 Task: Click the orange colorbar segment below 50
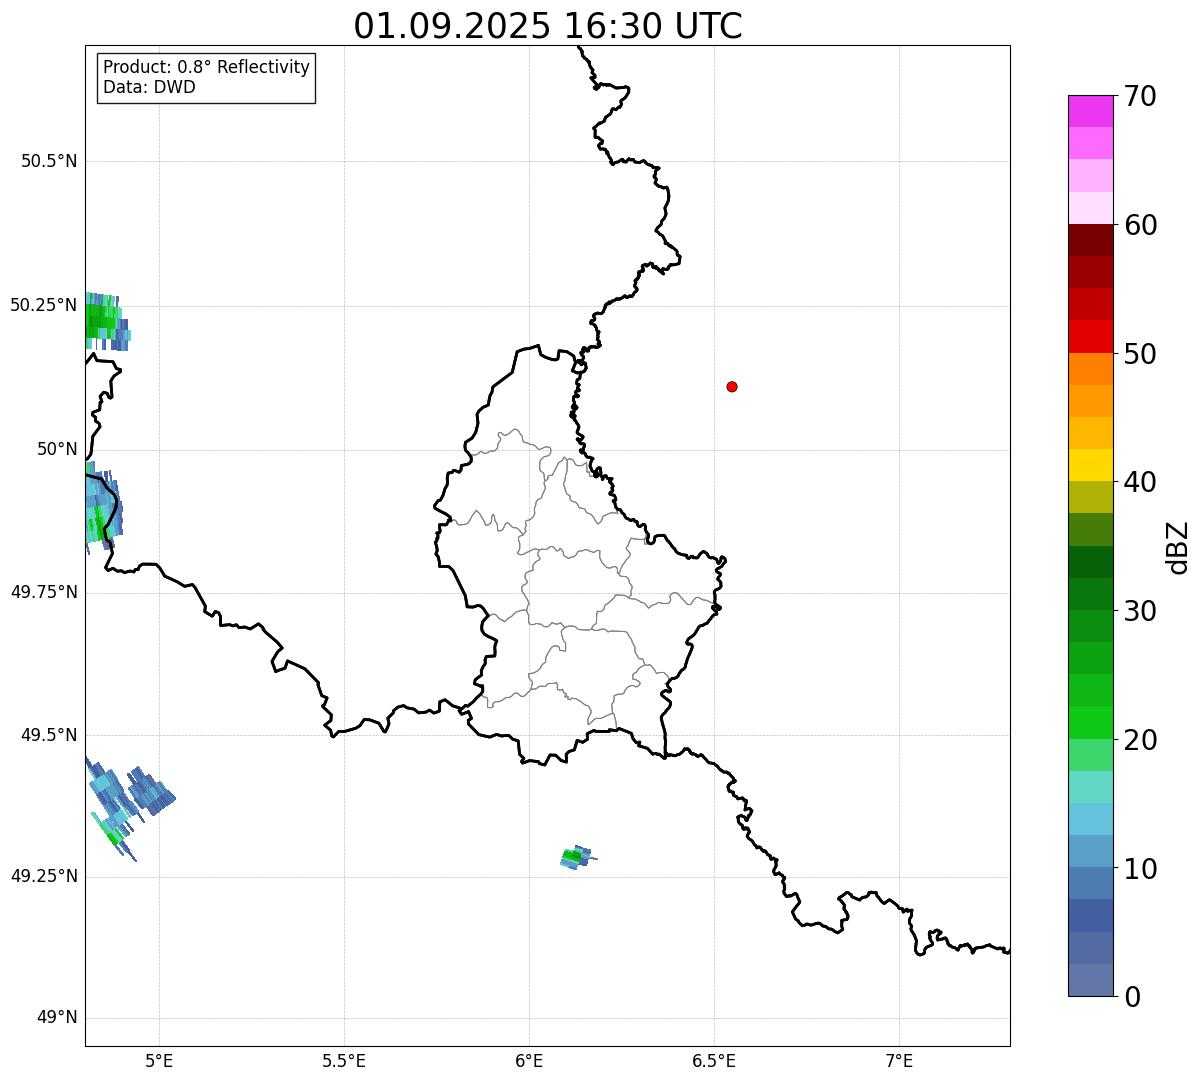click(x=1090, y=369)
